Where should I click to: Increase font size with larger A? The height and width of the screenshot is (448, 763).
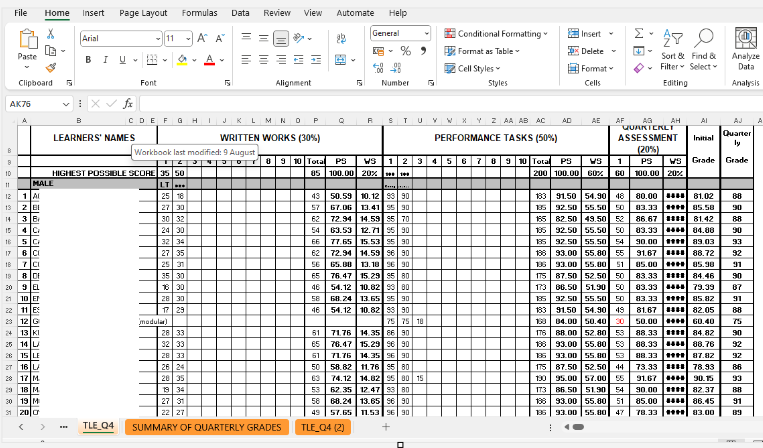click(x=202, y=38)
